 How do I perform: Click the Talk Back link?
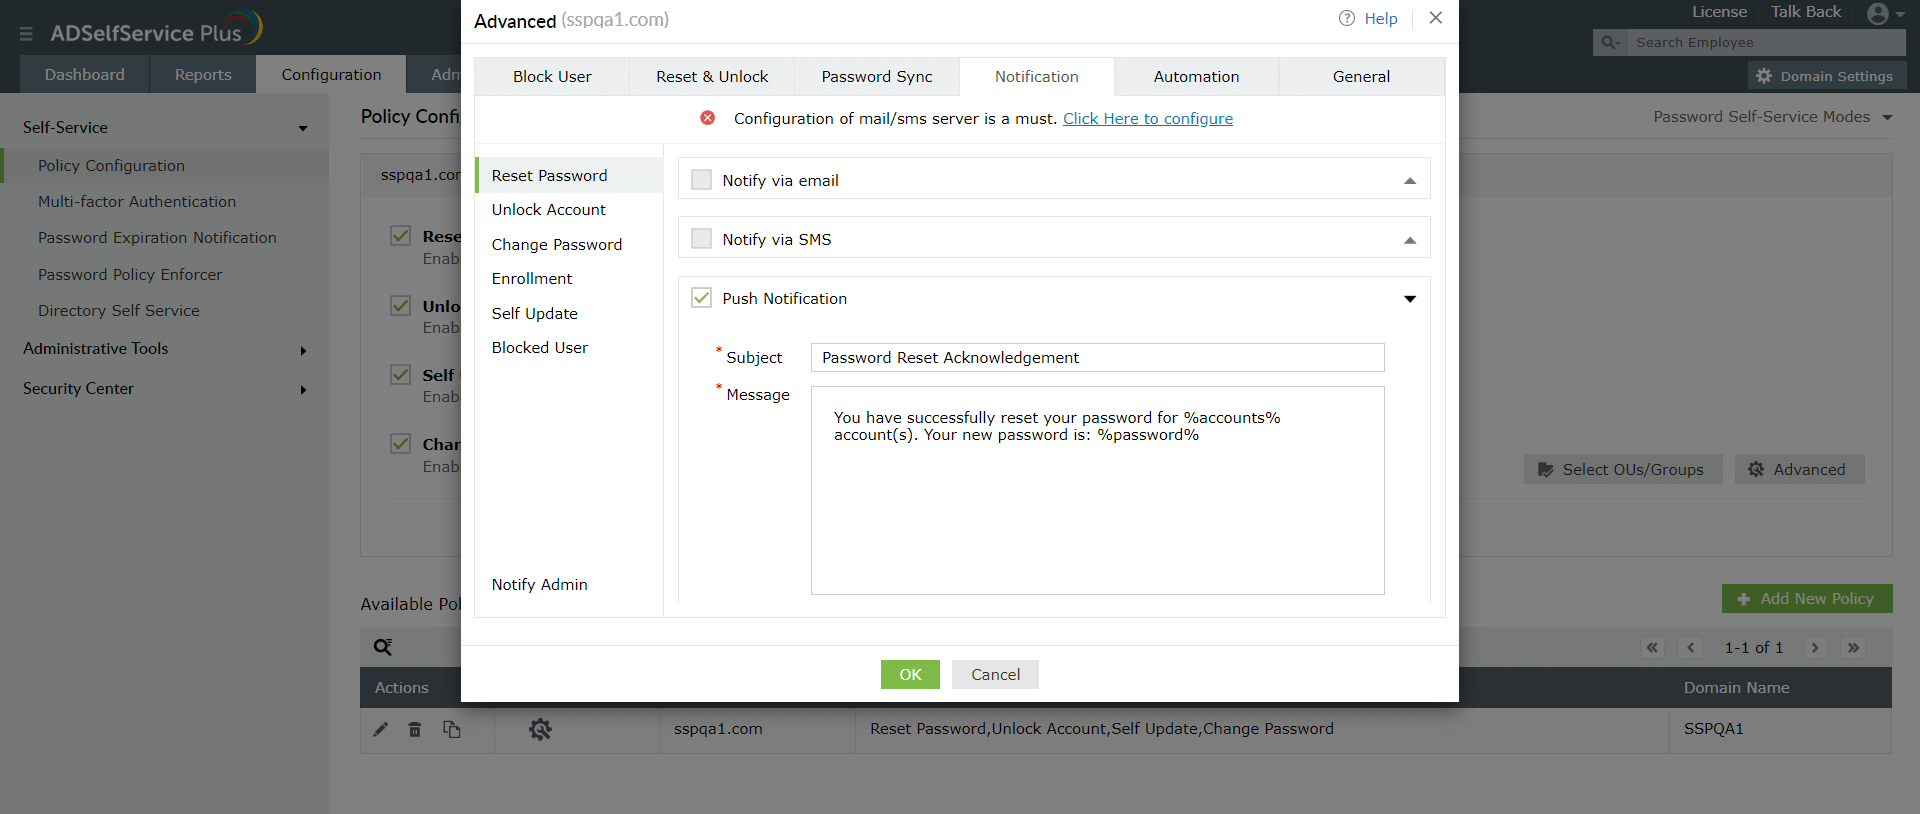pyautogui.click(x=1806, y=12)
